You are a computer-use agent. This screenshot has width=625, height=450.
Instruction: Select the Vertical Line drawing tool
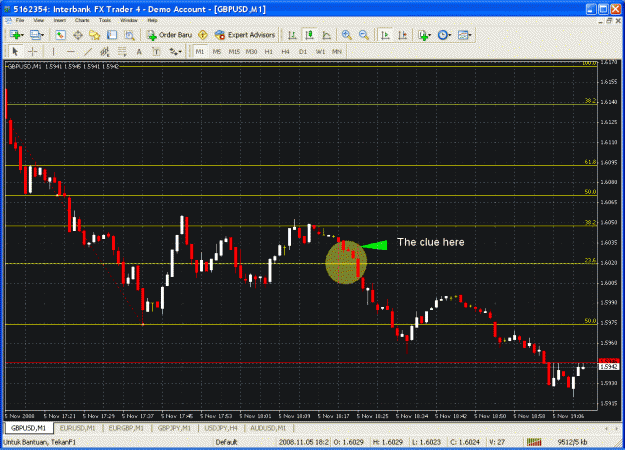53,51
